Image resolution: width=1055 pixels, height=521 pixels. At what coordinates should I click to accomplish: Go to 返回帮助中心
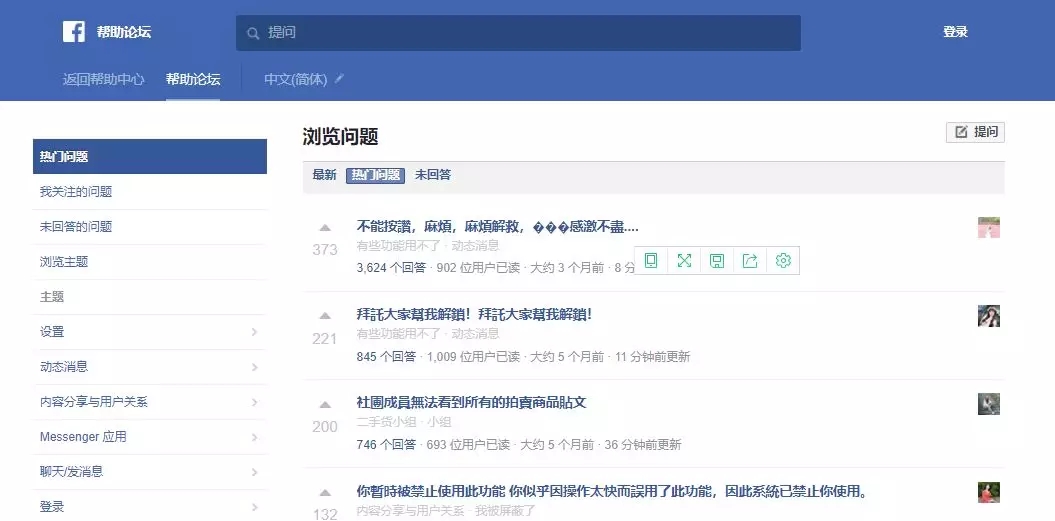104,79
